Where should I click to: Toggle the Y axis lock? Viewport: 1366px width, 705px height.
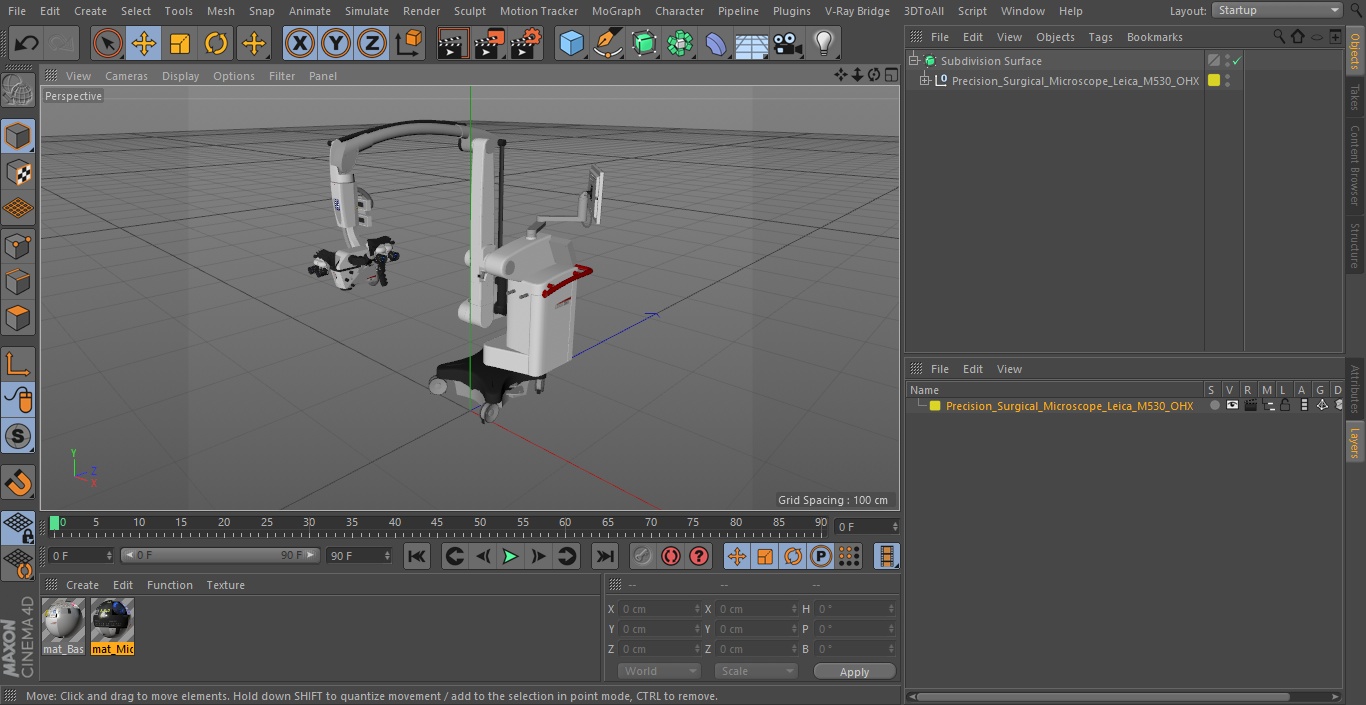tap(335, 43)
